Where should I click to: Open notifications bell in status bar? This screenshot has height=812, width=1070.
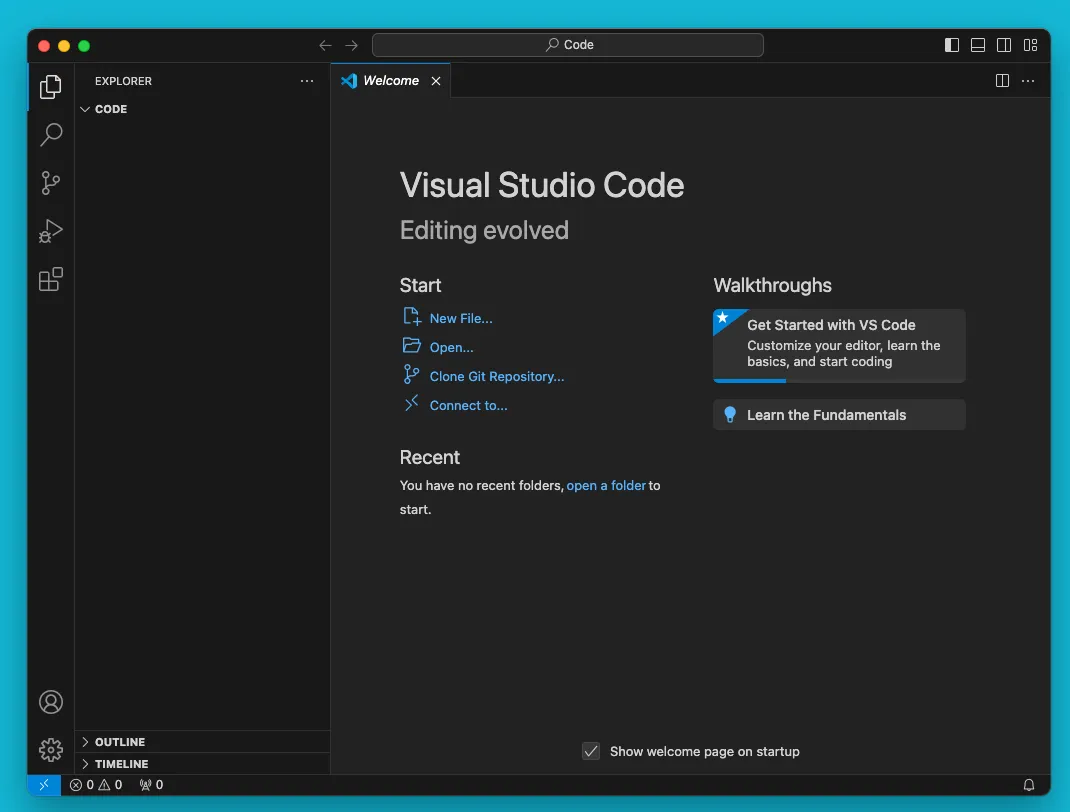[x=1029, y=785]
